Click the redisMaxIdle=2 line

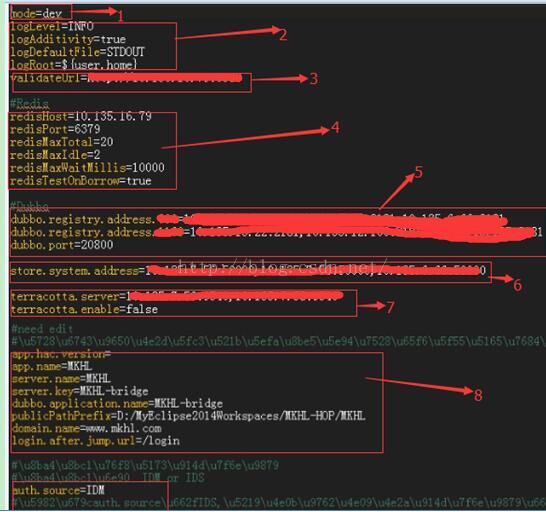(x=55, y=155)
